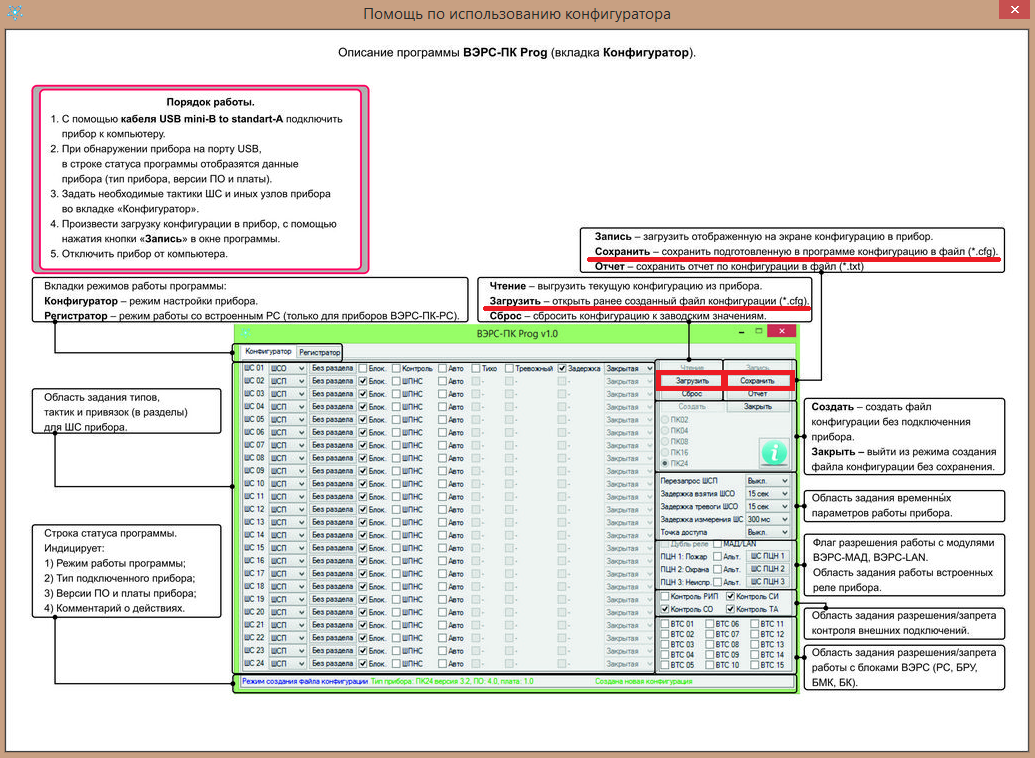
Task: Open the Задержка взятия ШСО dropdown
Action: (x=767, y=494)
